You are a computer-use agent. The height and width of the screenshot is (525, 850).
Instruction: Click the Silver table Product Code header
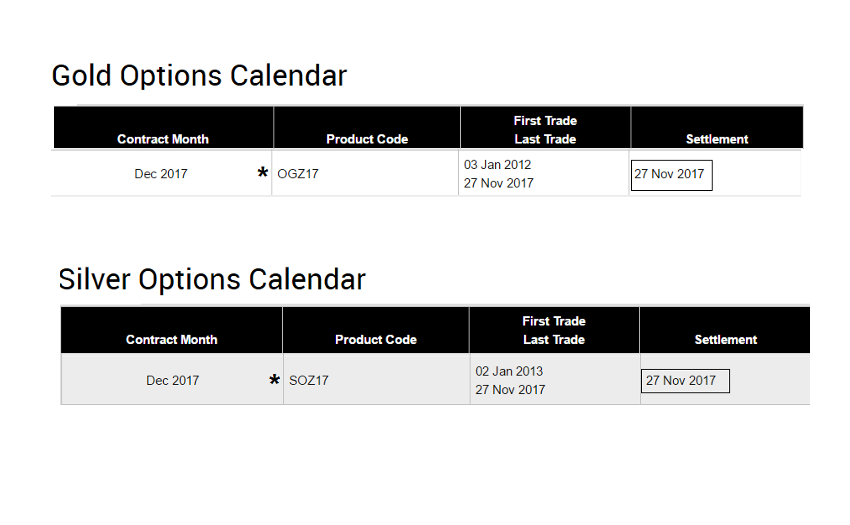(x=376, y=340)
